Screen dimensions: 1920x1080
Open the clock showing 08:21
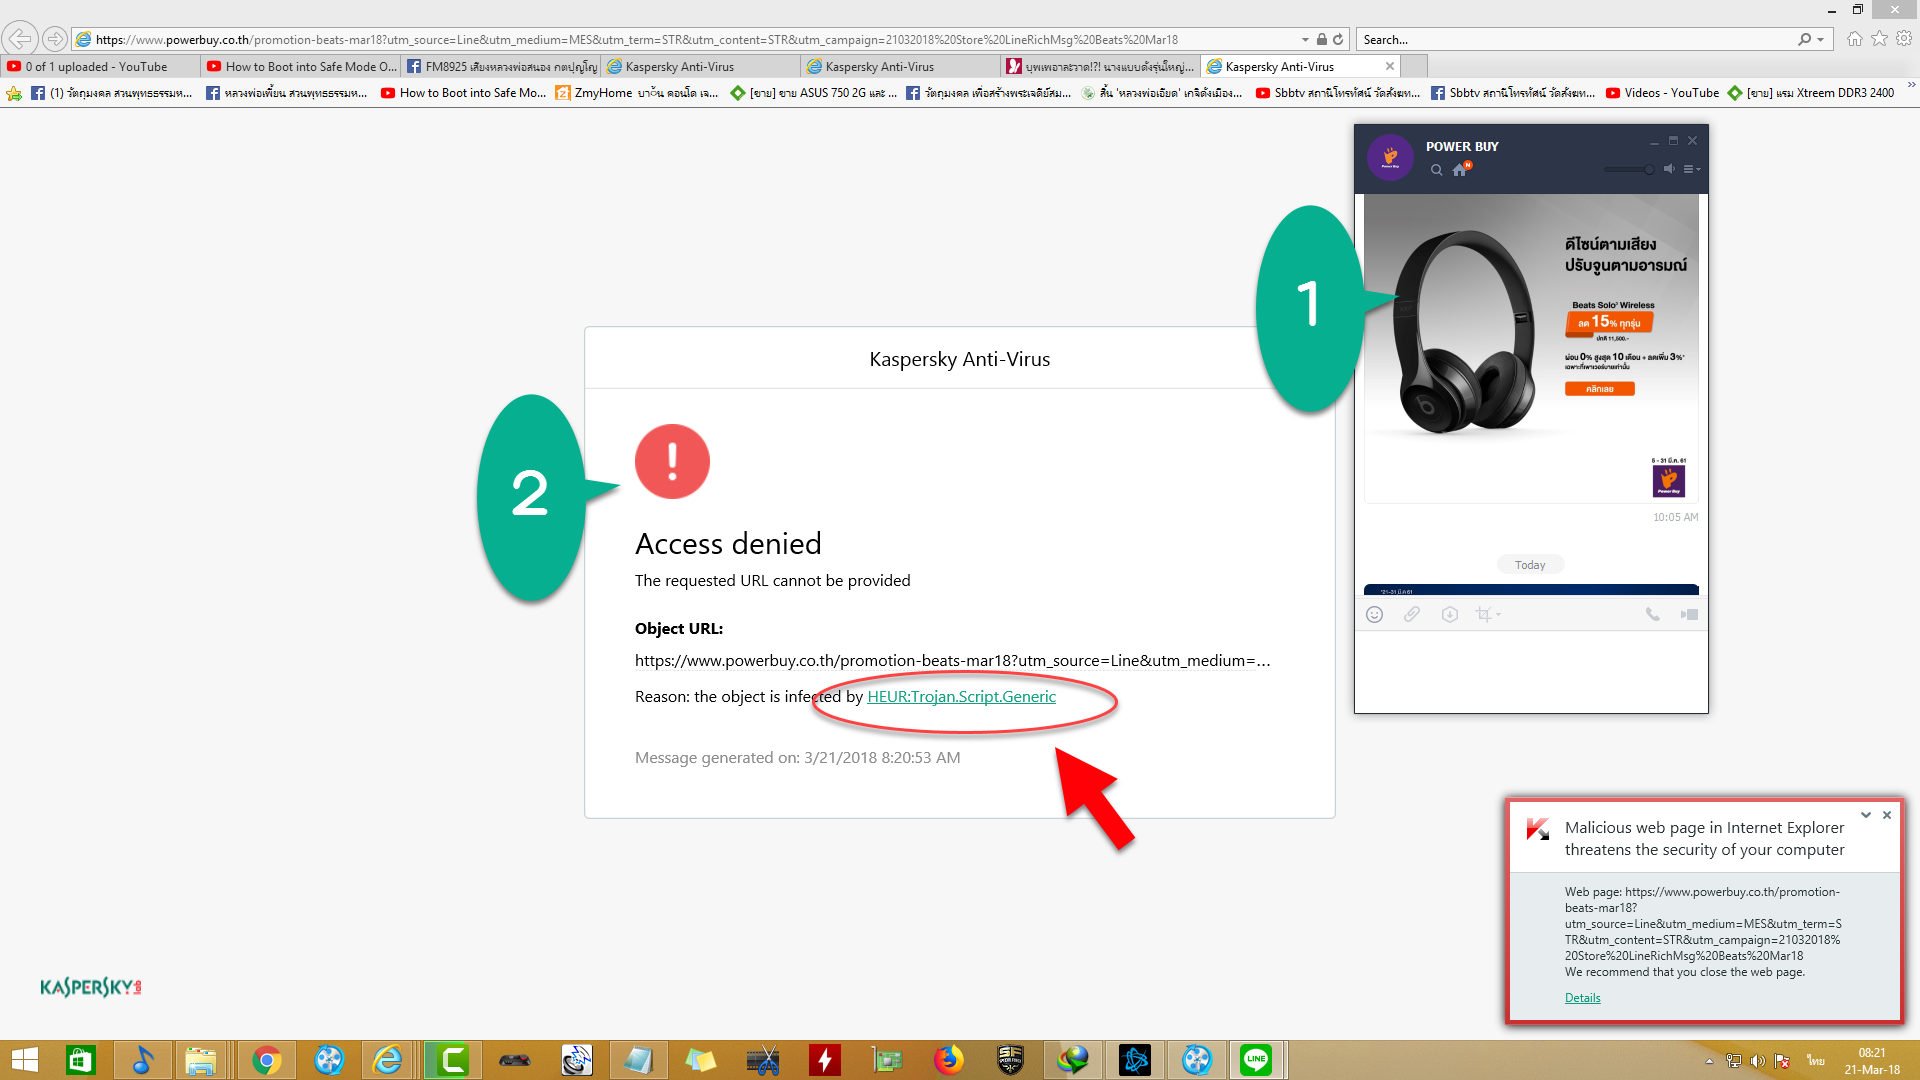(x=1872, y=1061)
